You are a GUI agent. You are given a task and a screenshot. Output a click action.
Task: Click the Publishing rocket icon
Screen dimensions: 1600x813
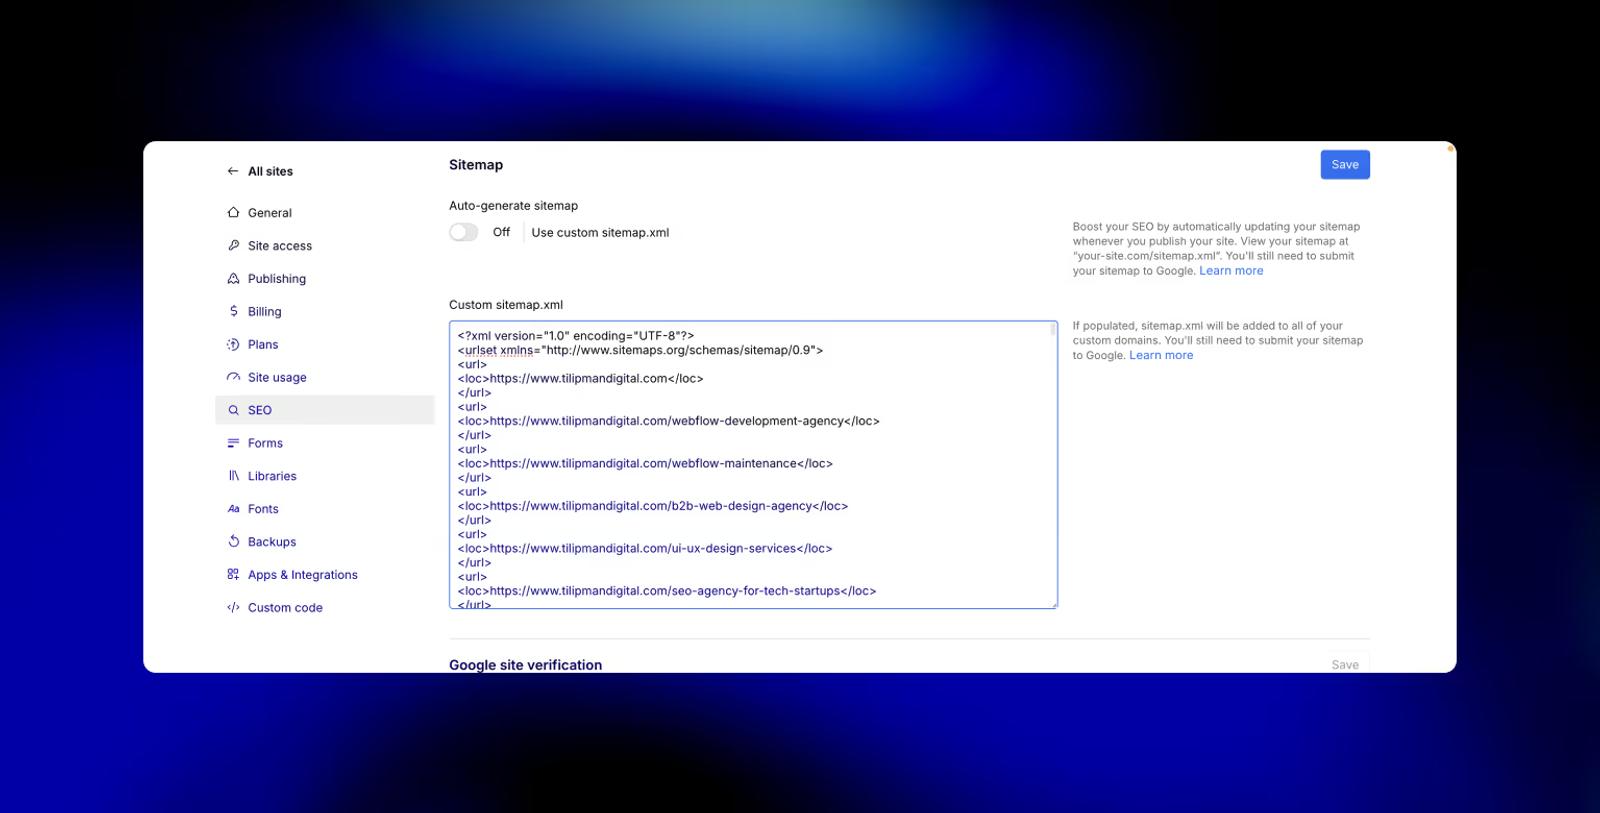click(233, 278)
